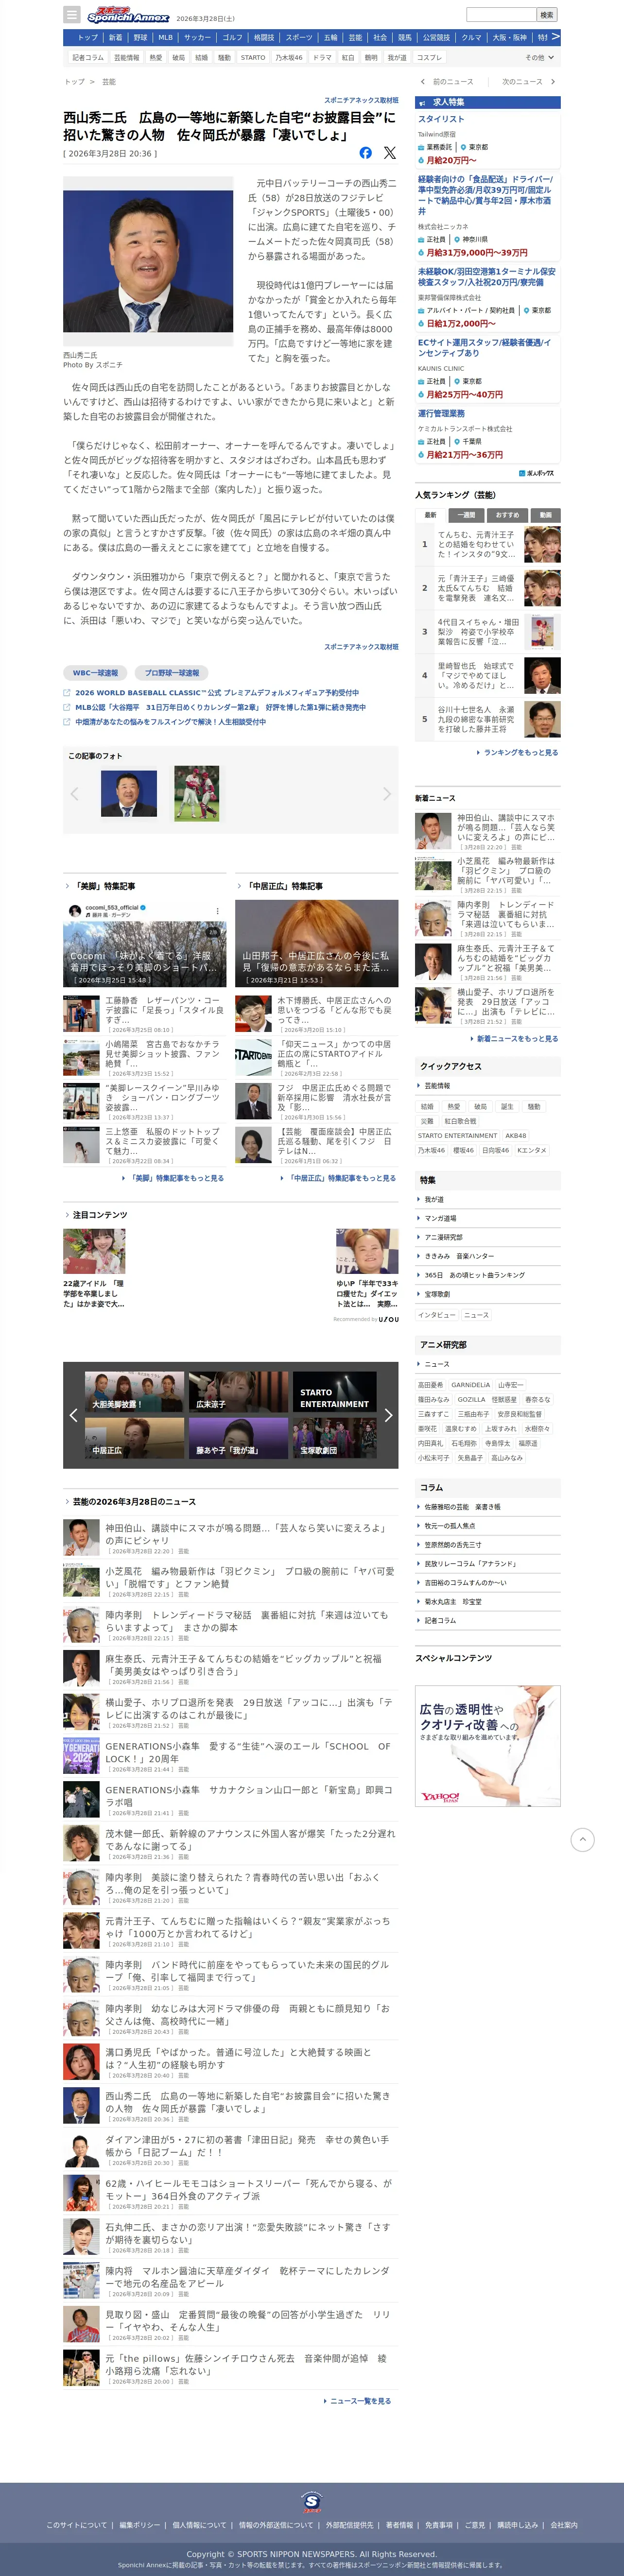The width and height of the screenshot is (624, 2576).
Task: Open the Yahoo advertising quality banner
Action: [488, 1746]
